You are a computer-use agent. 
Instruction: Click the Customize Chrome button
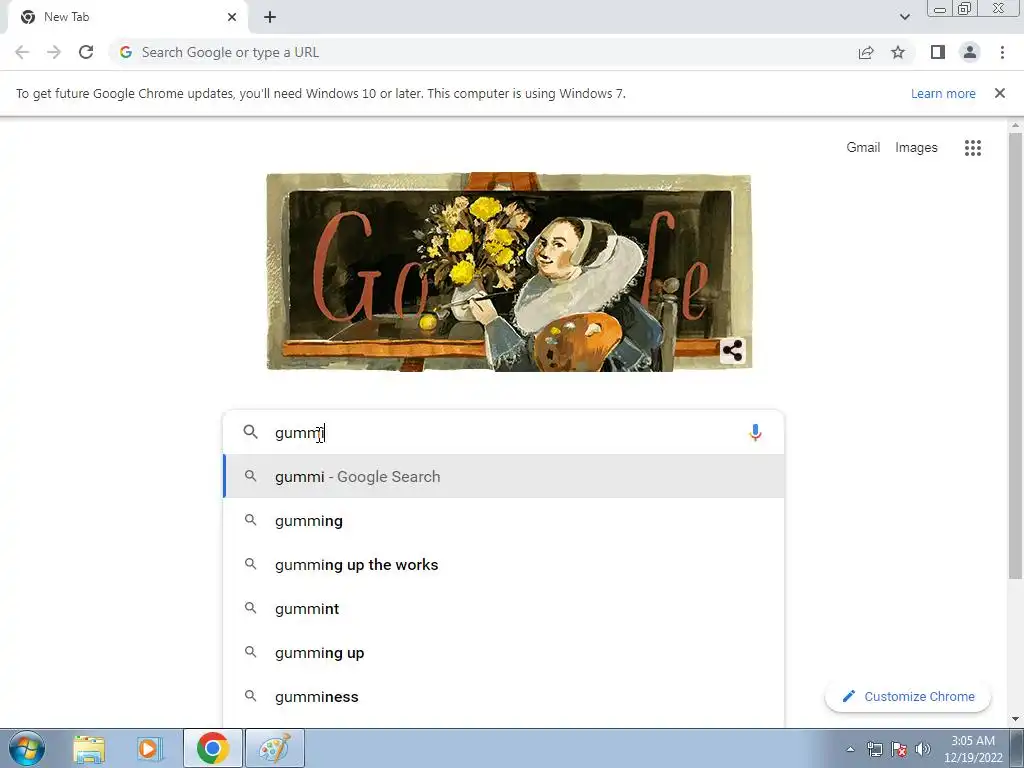[908, 696]
